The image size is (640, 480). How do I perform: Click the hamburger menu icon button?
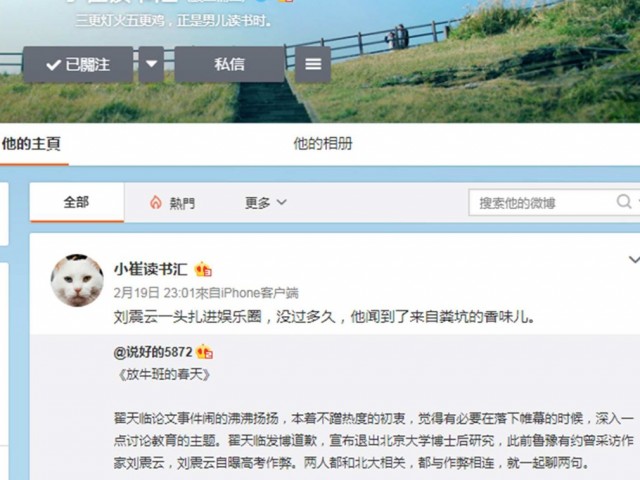pos(313,64)
